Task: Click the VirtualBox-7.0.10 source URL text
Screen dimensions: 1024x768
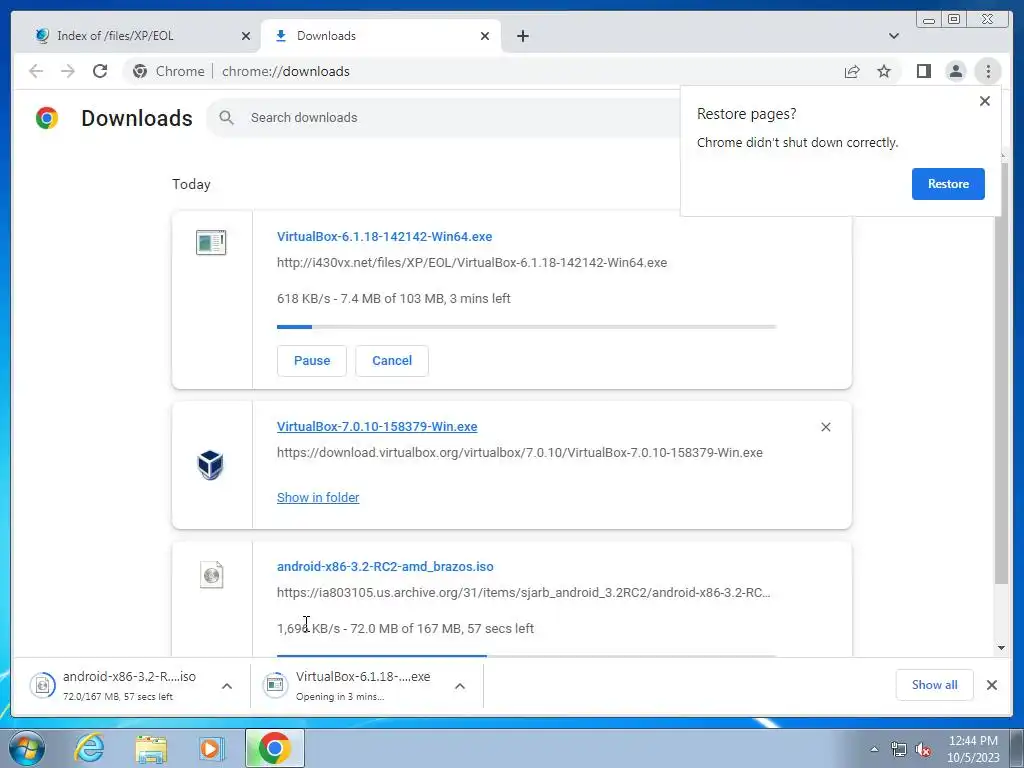Action: click(x=520, y=453)
